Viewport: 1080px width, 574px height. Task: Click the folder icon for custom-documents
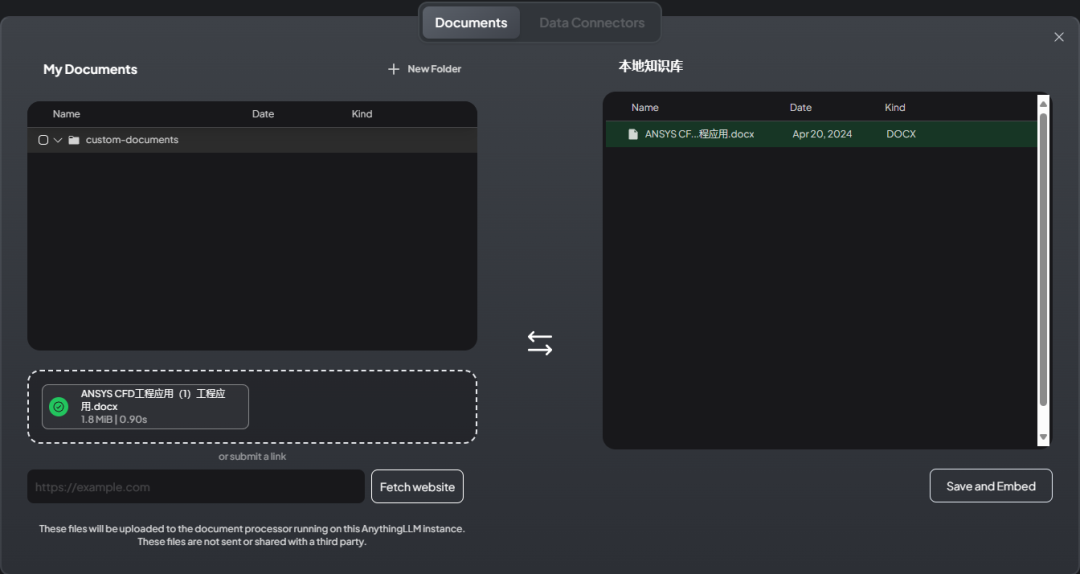point(74,140)
